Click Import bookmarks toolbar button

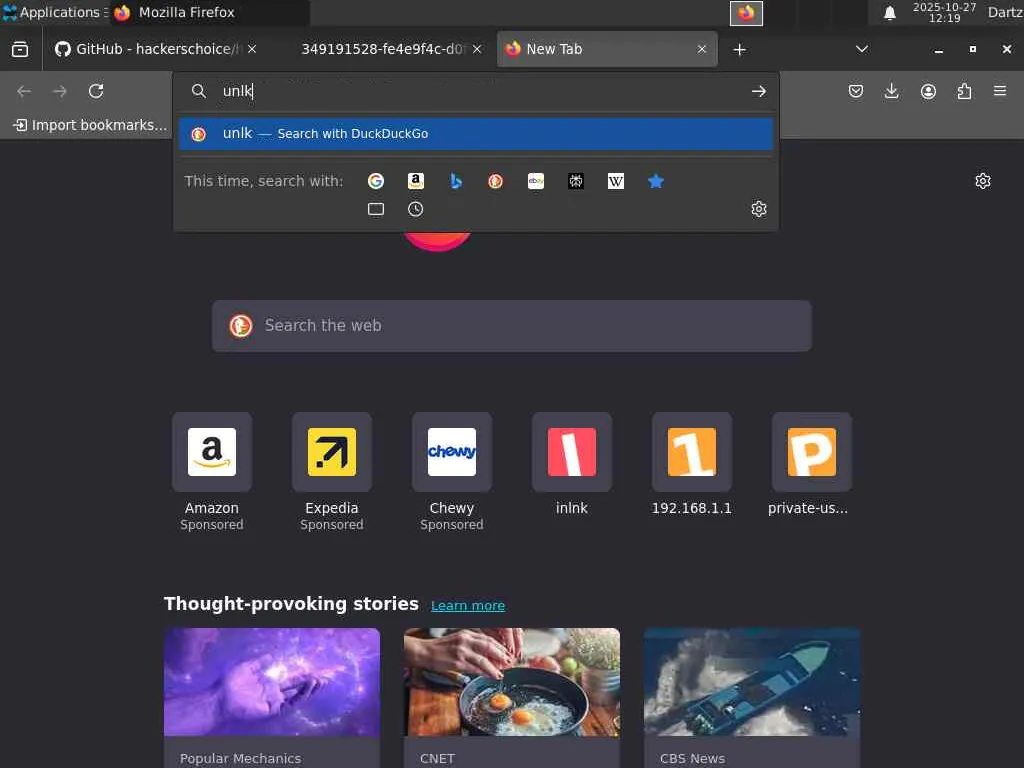(x=90, y=125)
